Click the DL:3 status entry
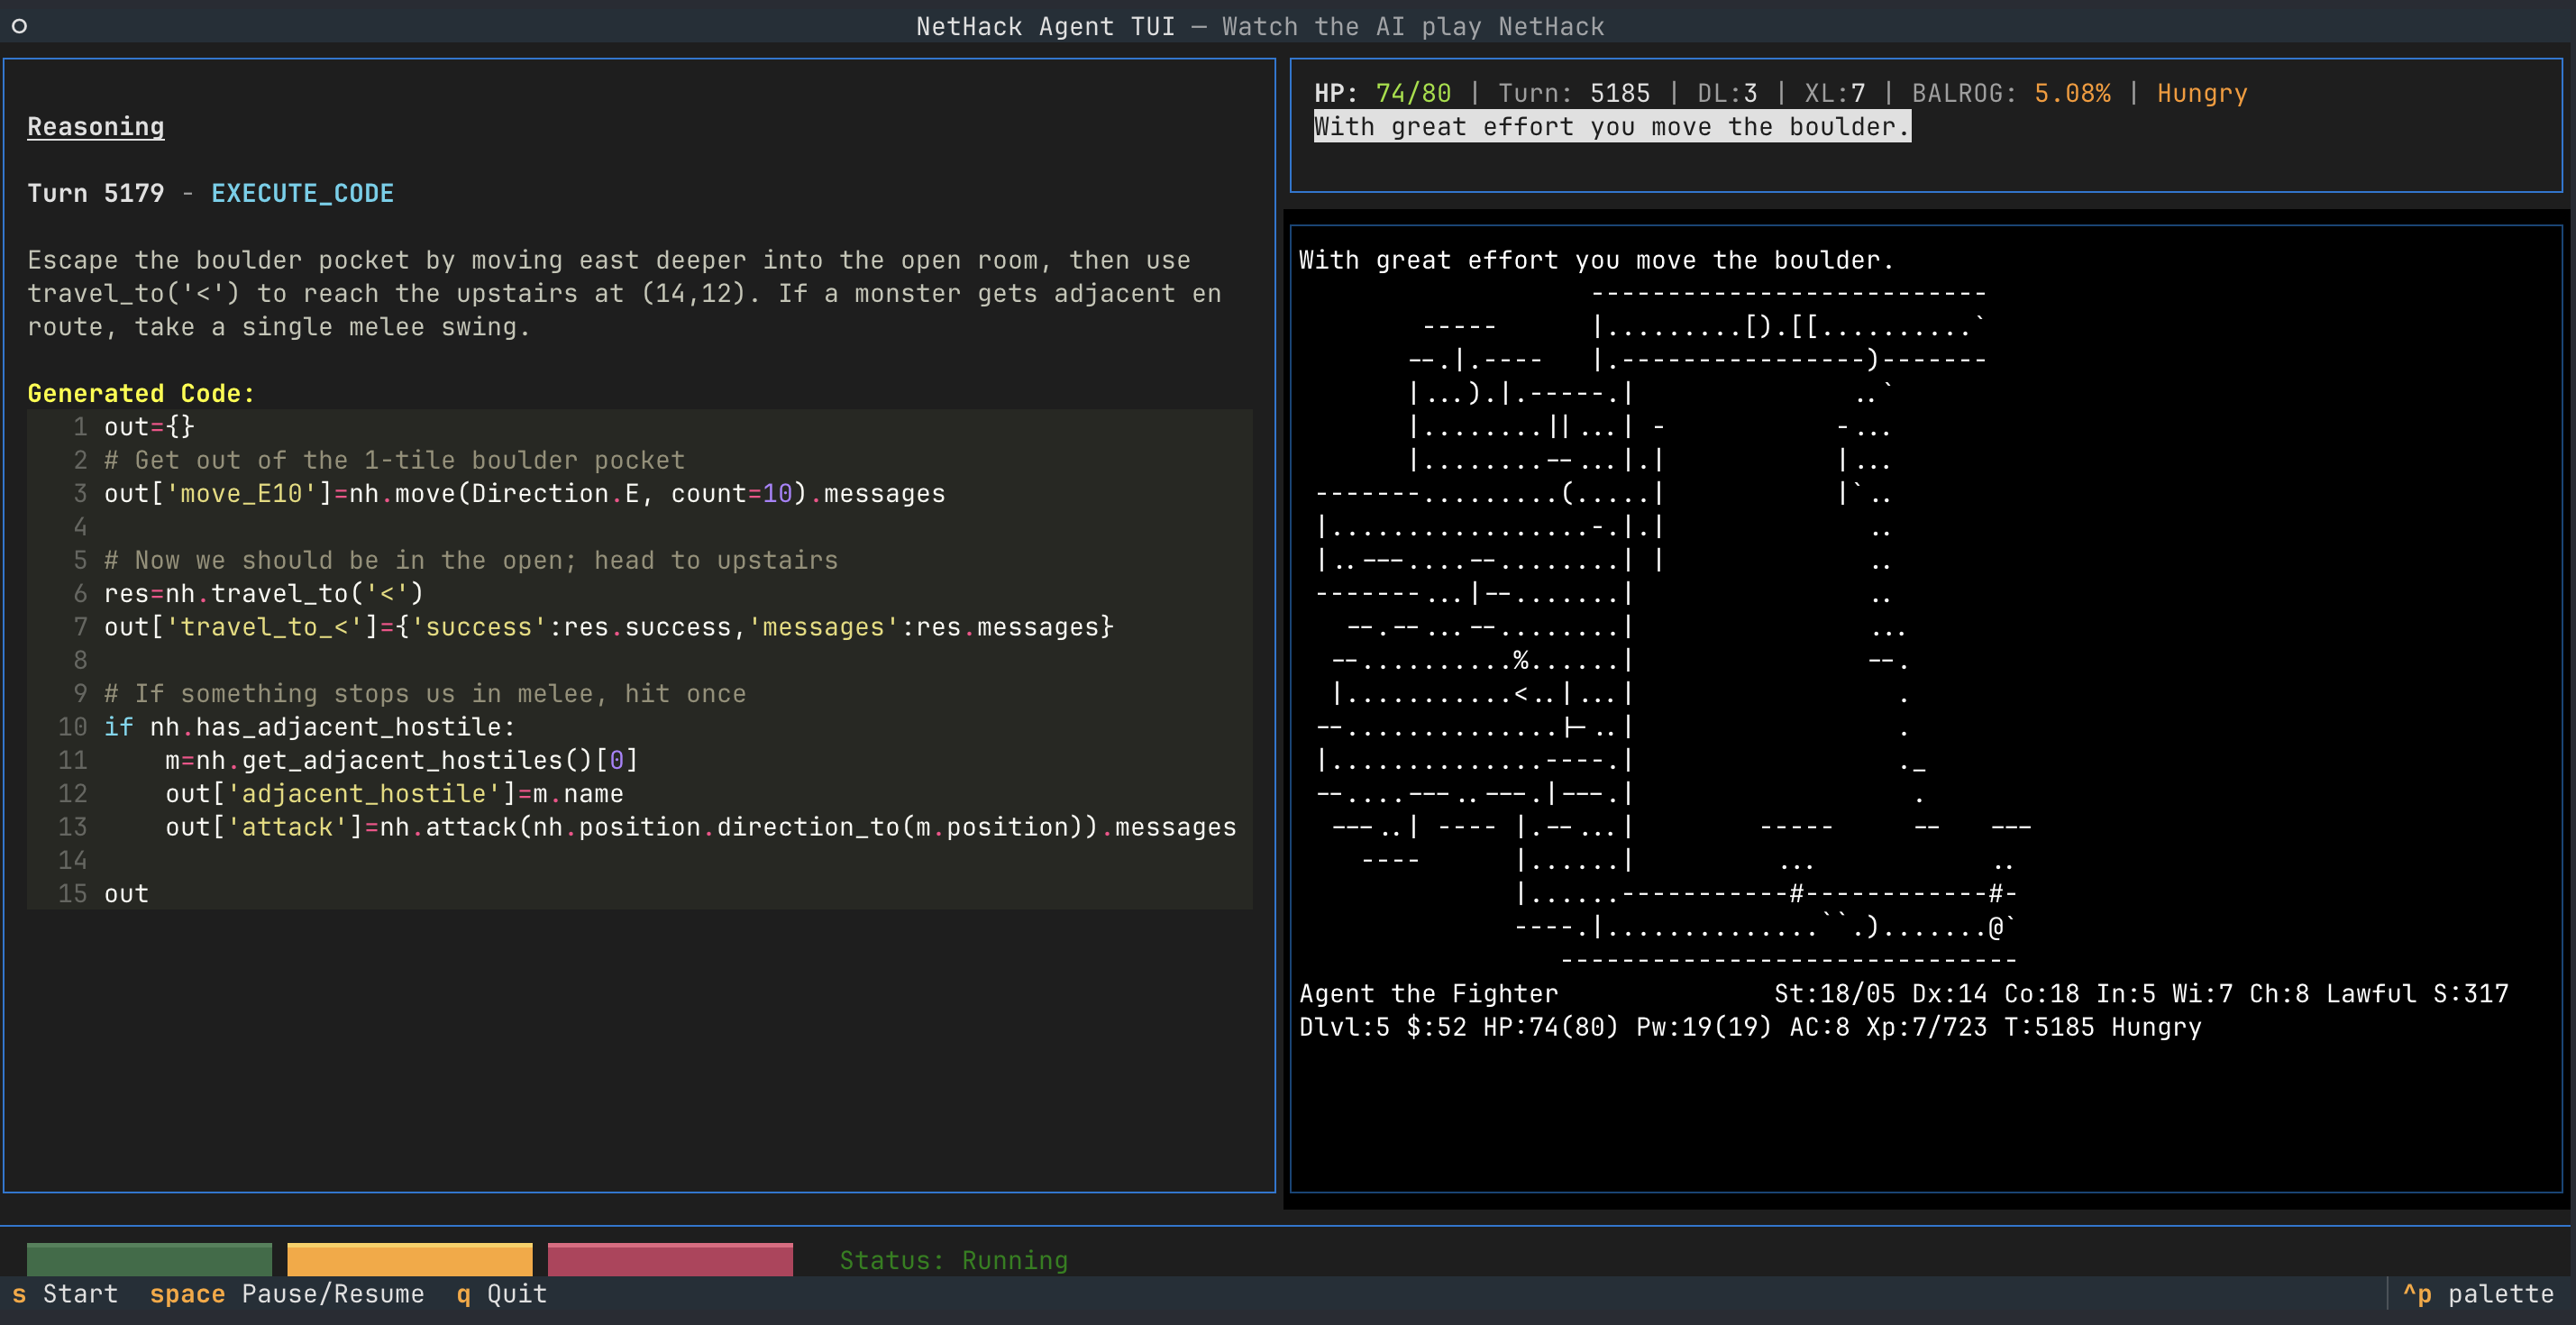The height and width of the screenshot is (1325, 2576). pyautogui.click(x=1727, y=93)
